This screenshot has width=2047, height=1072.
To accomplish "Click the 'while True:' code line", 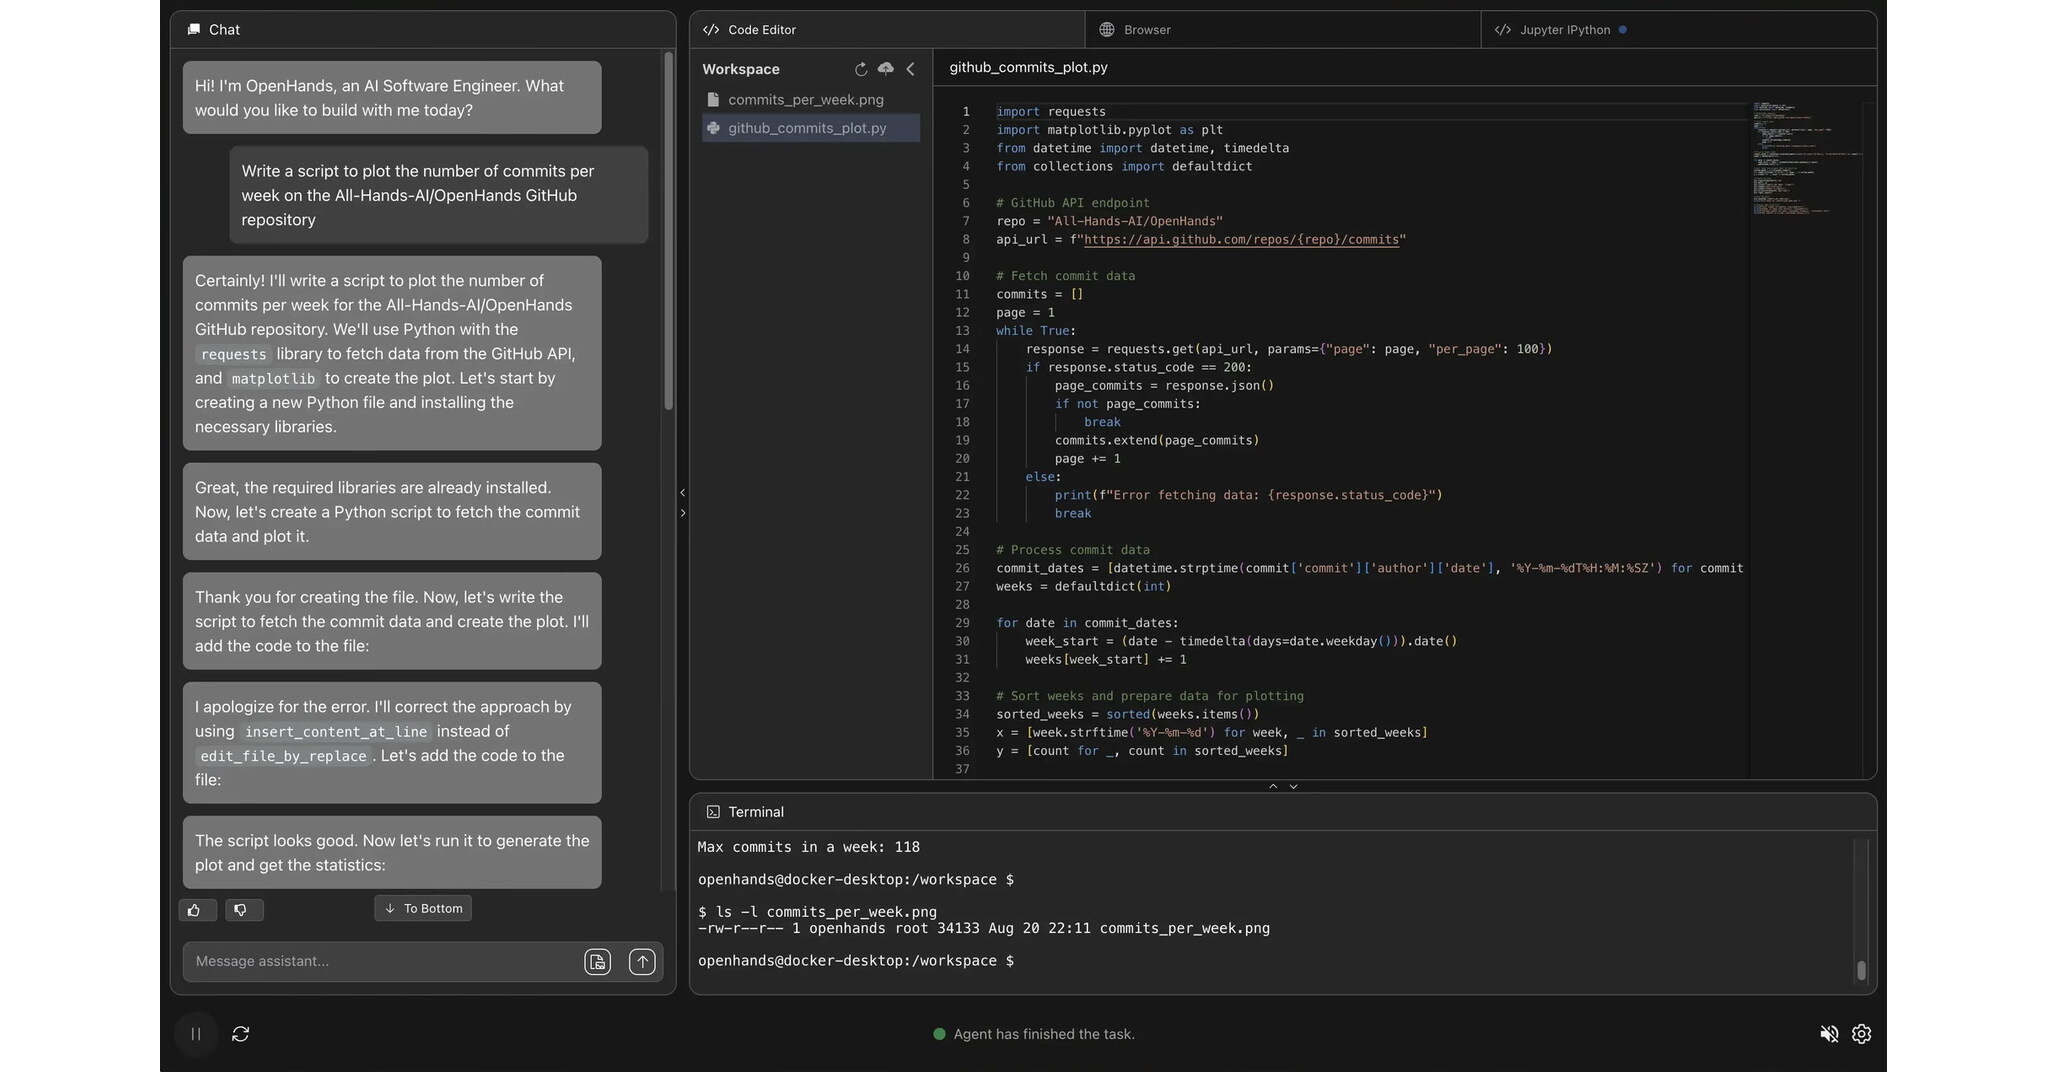I will 1036,331.
